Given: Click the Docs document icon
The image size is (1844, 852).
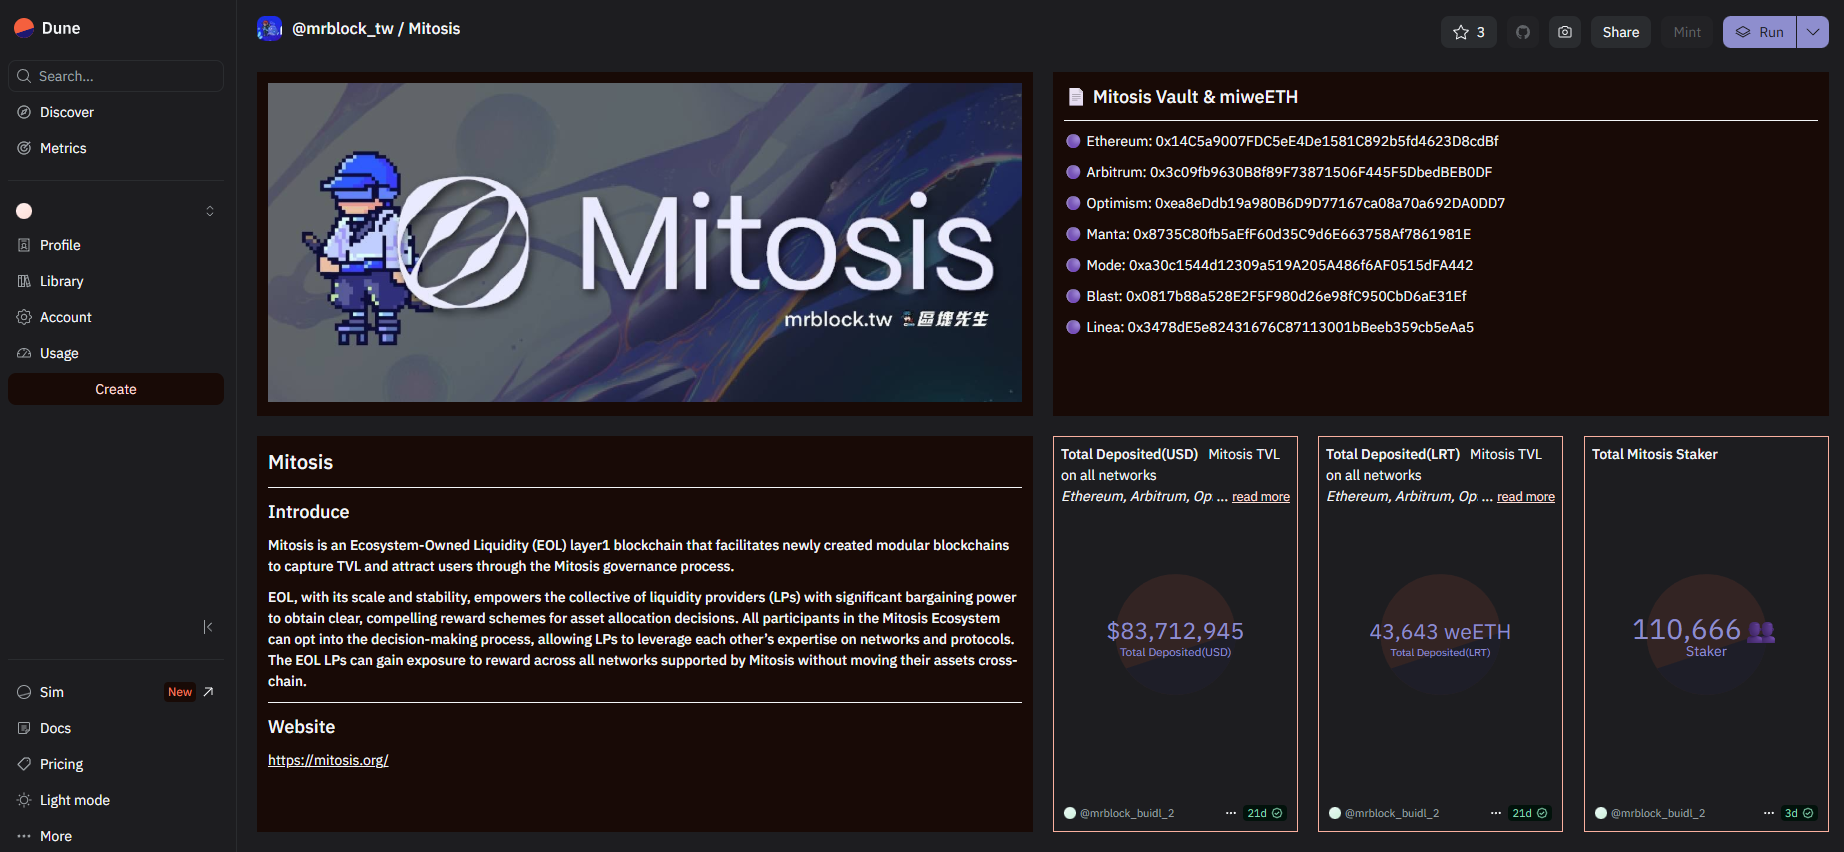Looking at the screenshot, I should coord(24,728).
